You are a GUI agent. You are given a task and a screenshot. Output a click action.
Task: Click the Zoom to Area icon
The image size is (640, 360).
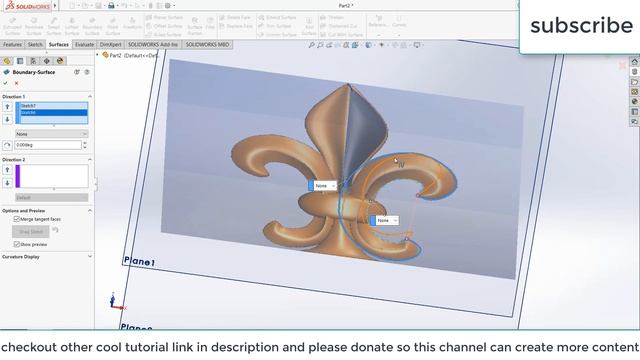(320, 45)
